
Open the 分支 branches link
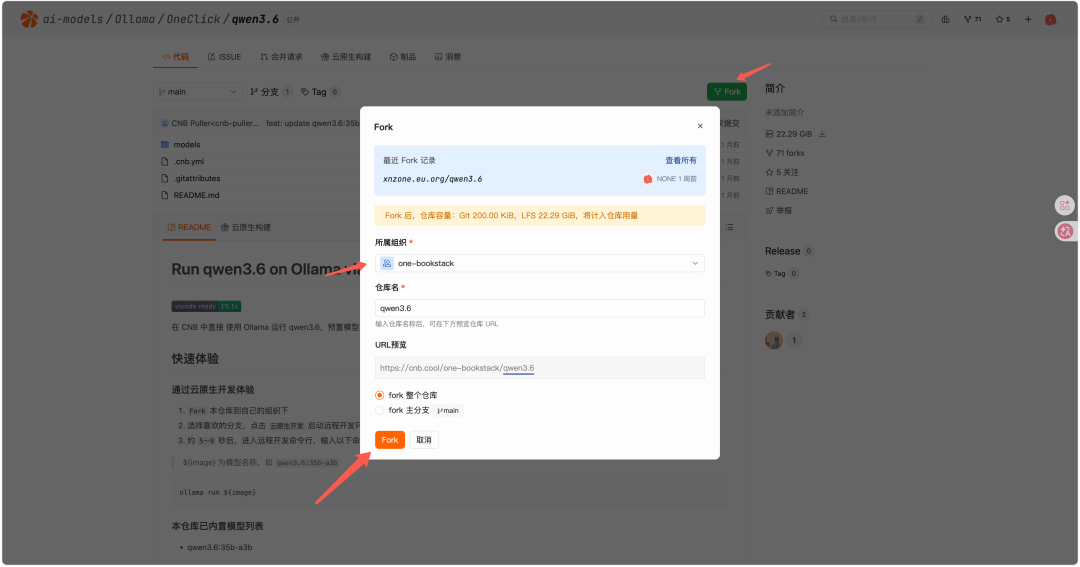(271, 92)
